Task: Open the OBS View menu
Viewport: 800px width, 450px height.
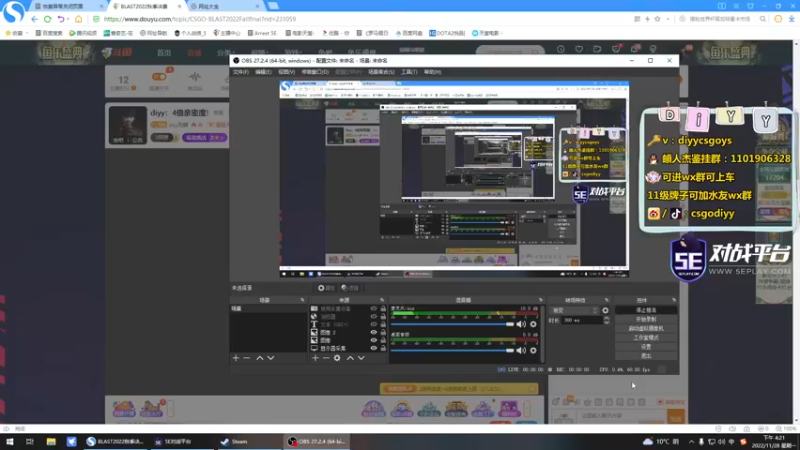Action: tap(286, 72)
